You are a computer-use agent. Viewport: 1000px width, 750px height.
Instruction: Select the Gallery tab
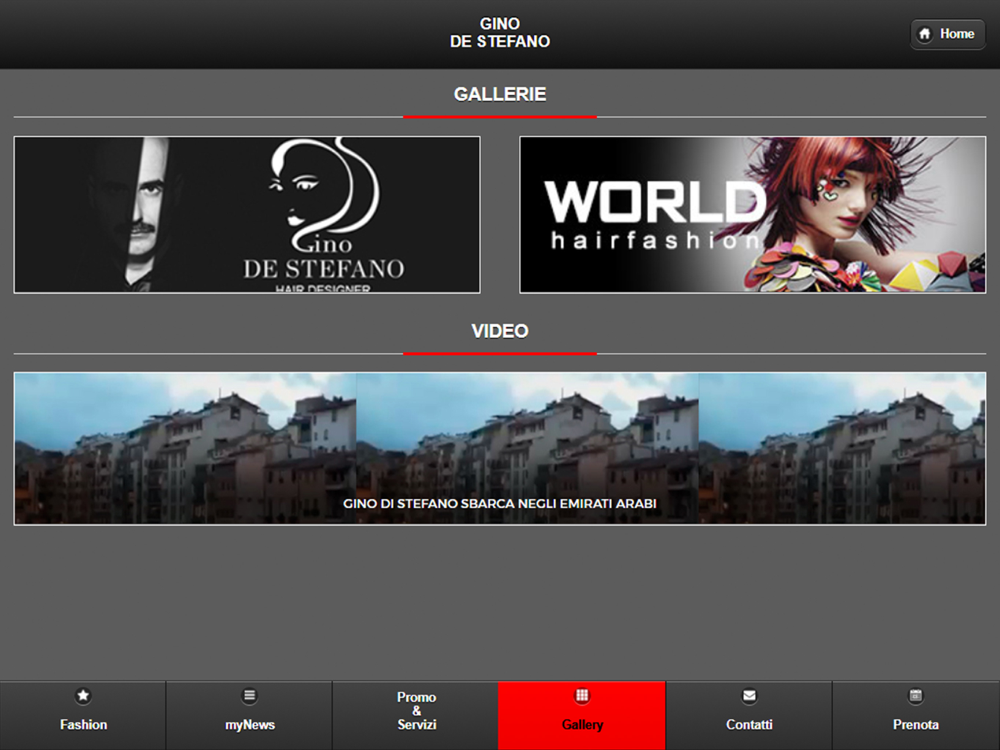tap(582, 716)
